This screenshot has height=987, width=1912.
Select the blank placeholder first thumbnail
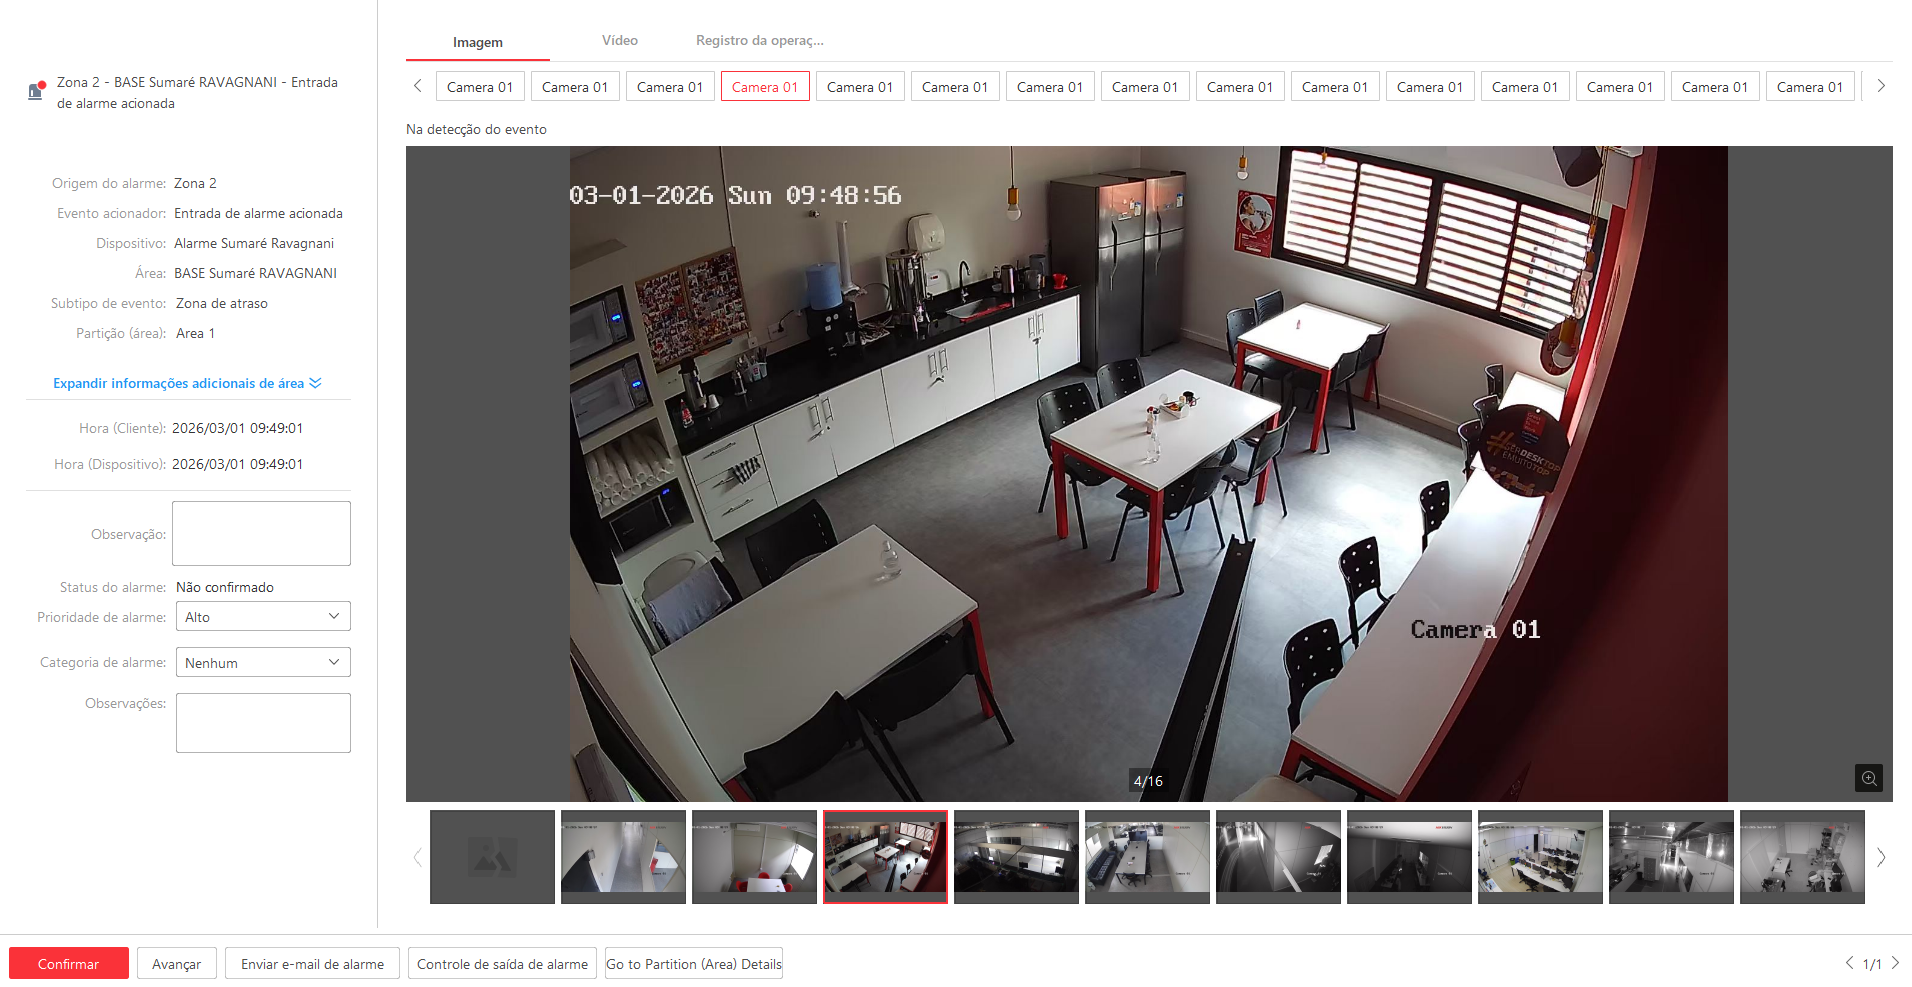coord(492,857)
